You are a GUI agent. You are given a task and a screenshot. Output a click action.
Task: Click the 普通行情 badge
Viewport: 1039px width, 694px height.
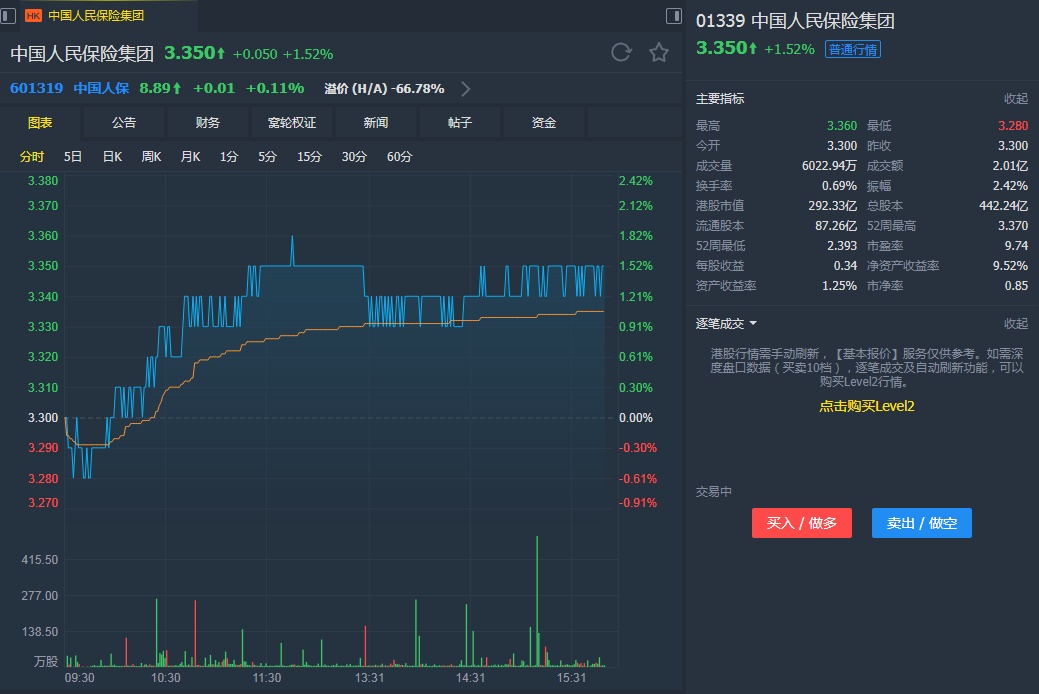(853, 50)
